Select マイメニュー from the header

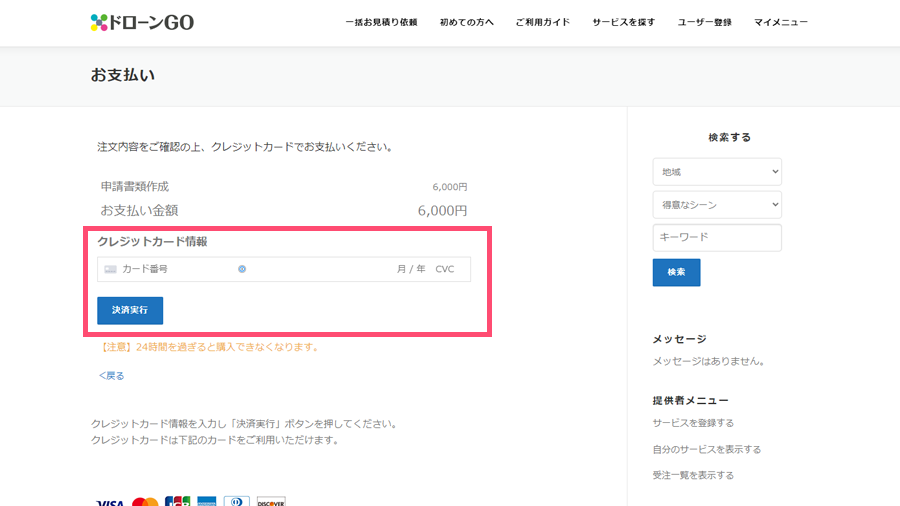coord(781,22)
